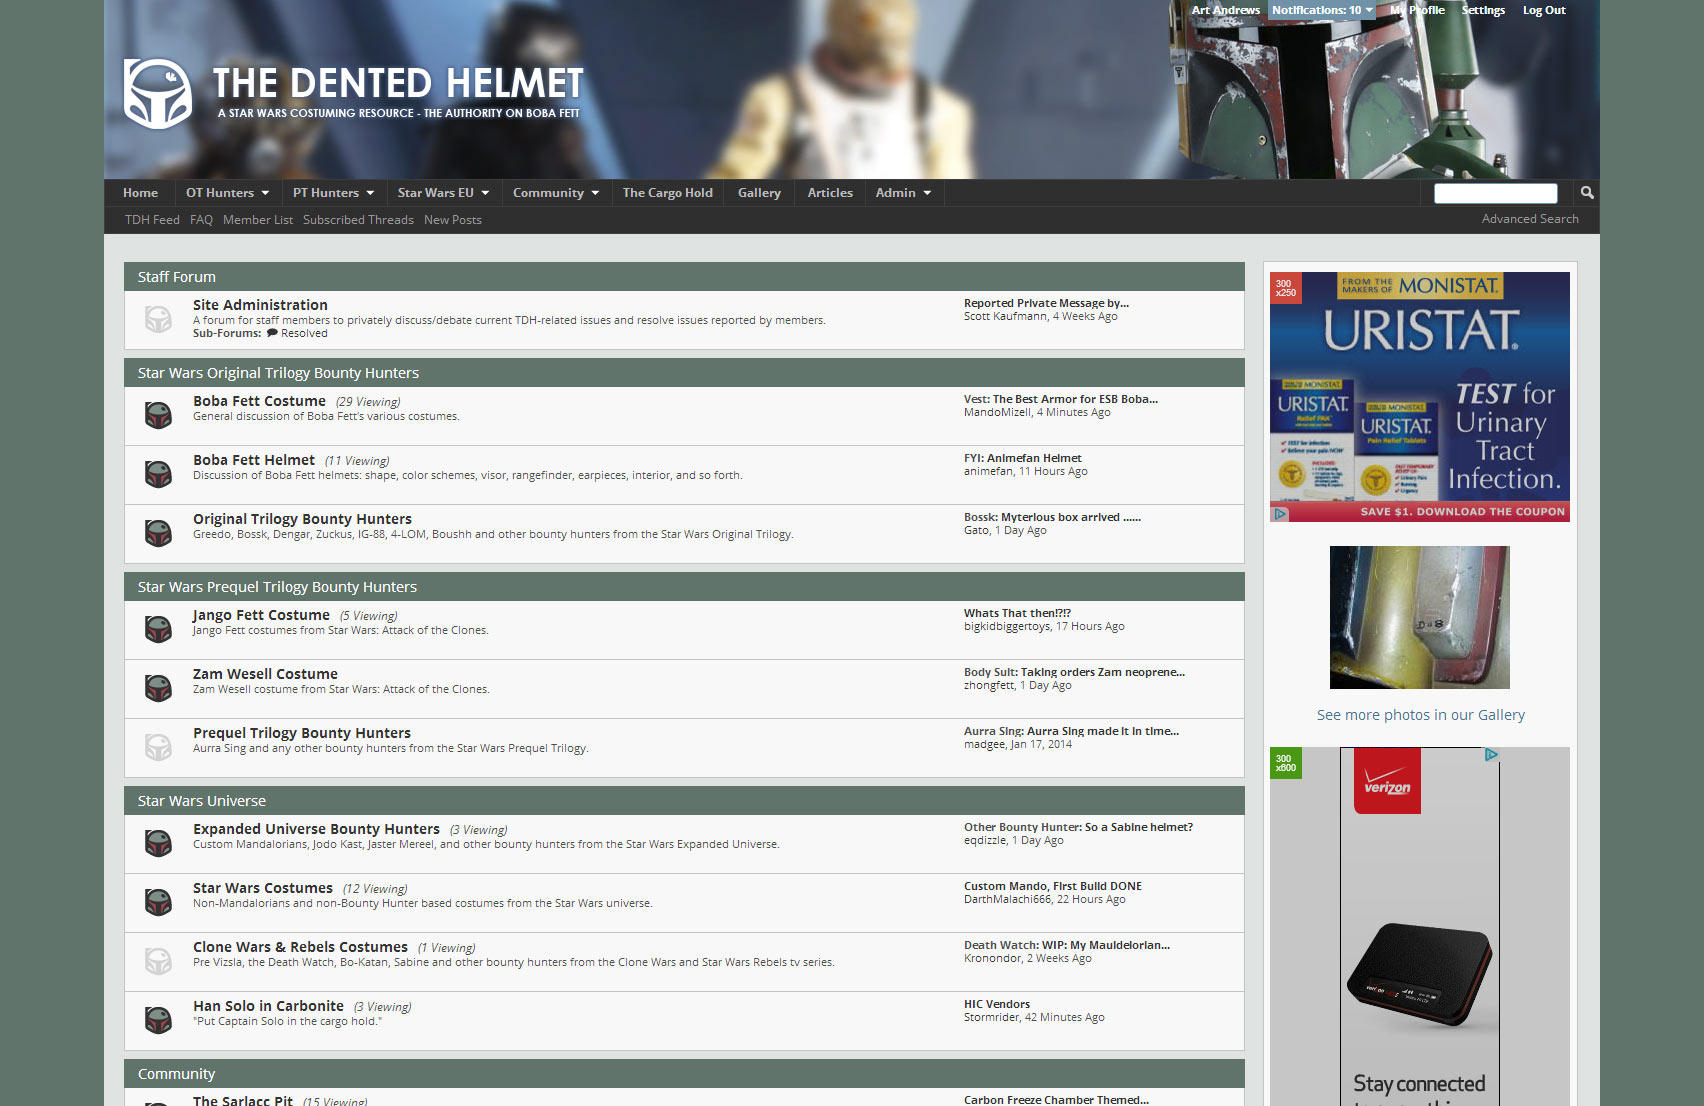Click the Han Solo in Carbonite forum icon
The width and height of the screenshot is (1704, 1106).
click(158, 1020)
